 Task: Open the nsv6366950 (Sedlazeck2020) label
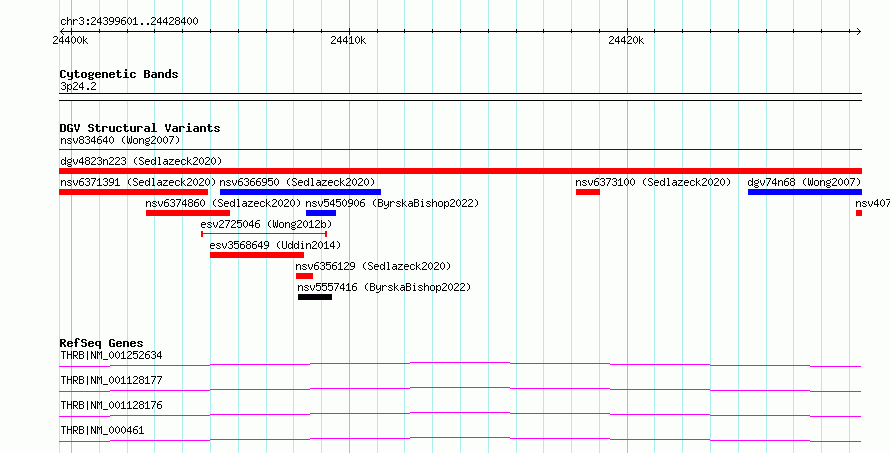tap(297, 182)
